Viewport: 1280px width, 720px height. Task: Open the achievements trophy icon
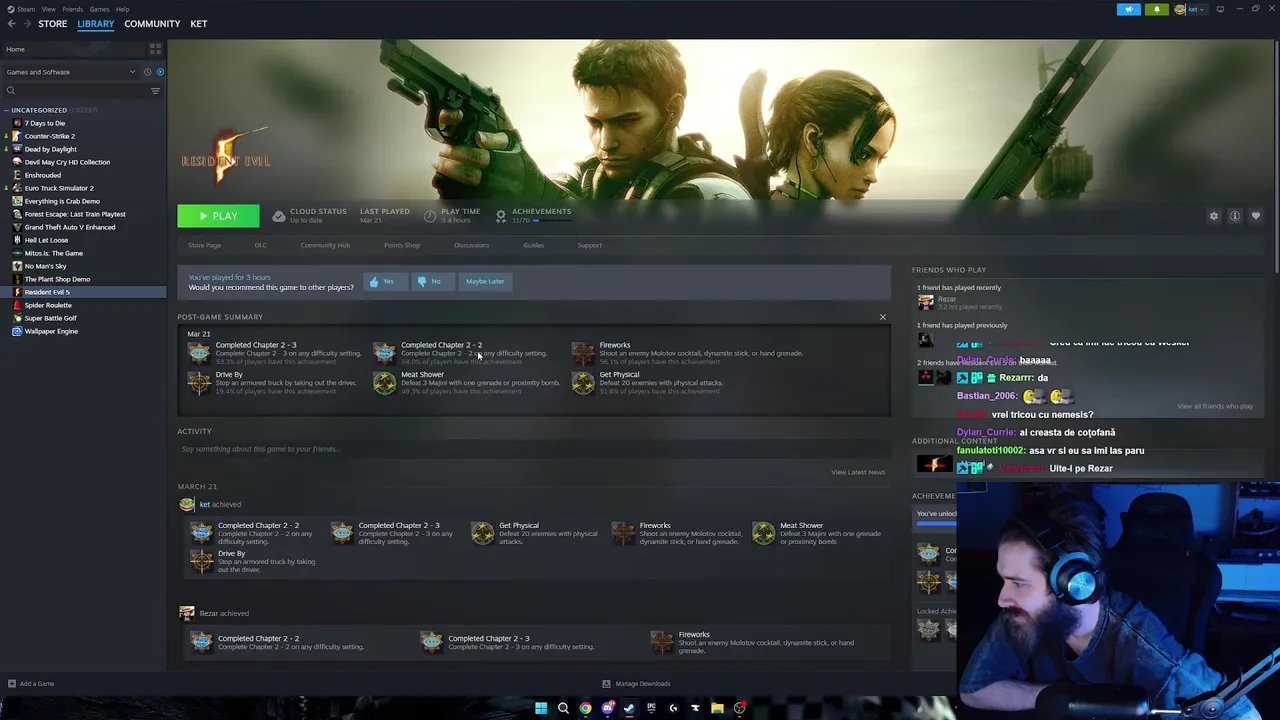coord(501,215)
